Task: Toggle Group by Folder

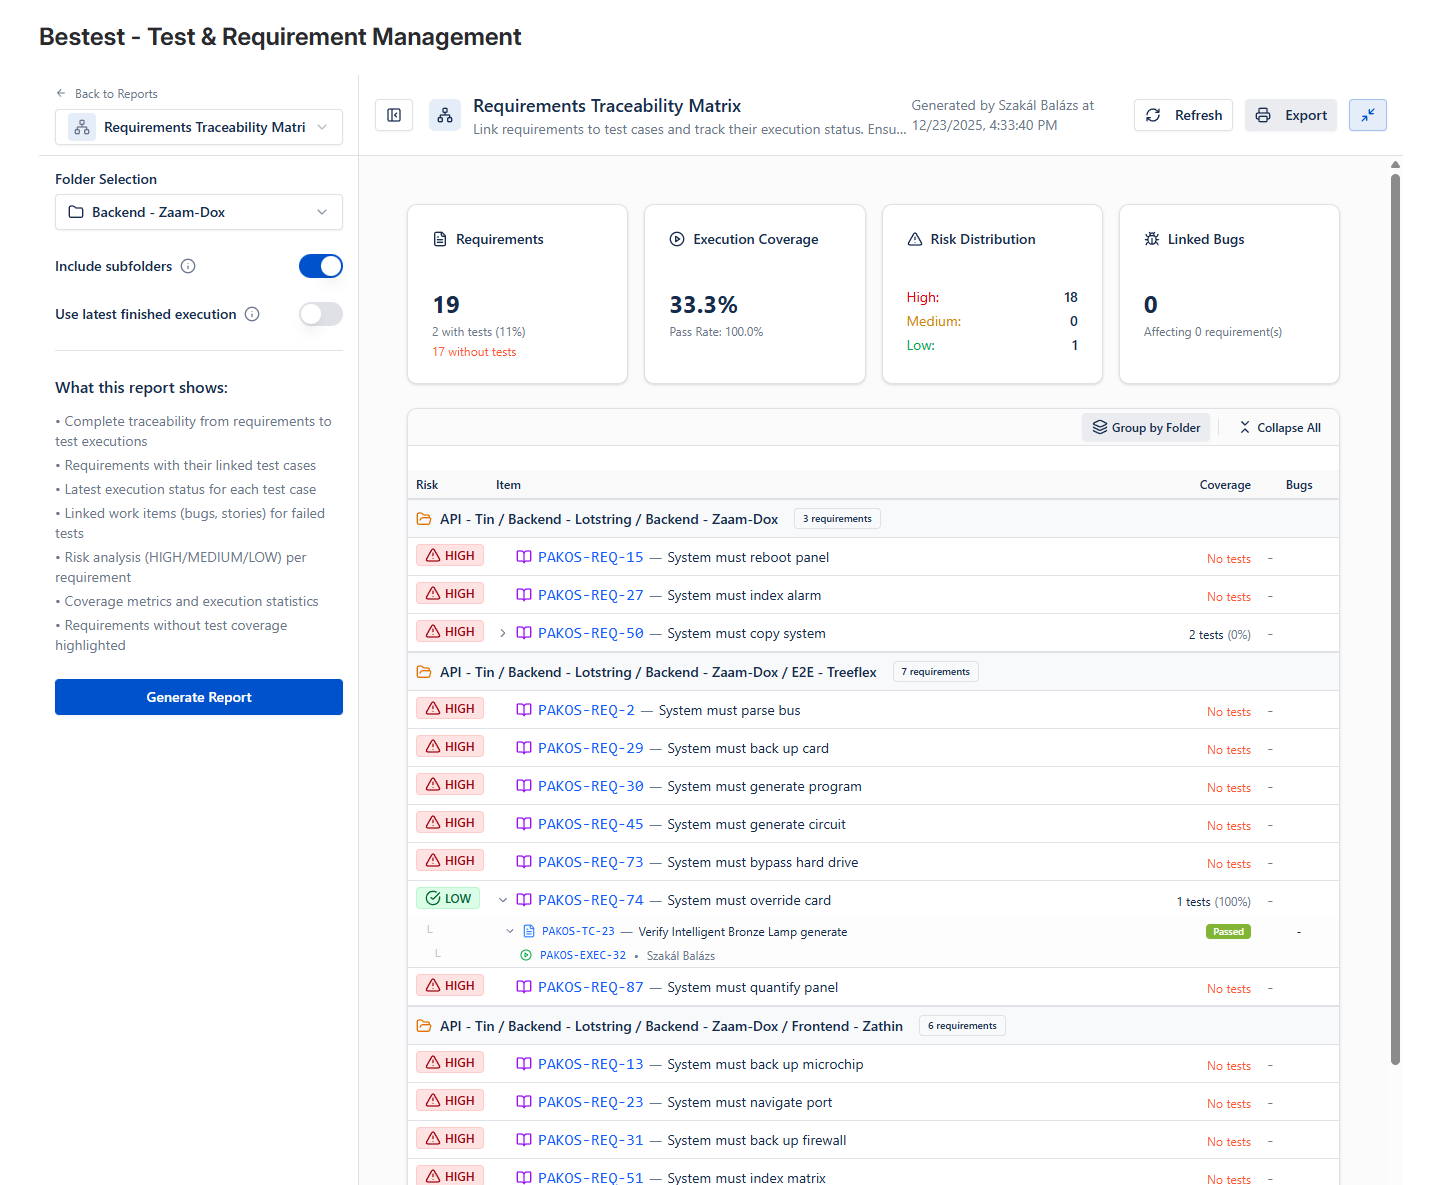Action: coord(1146,427)
